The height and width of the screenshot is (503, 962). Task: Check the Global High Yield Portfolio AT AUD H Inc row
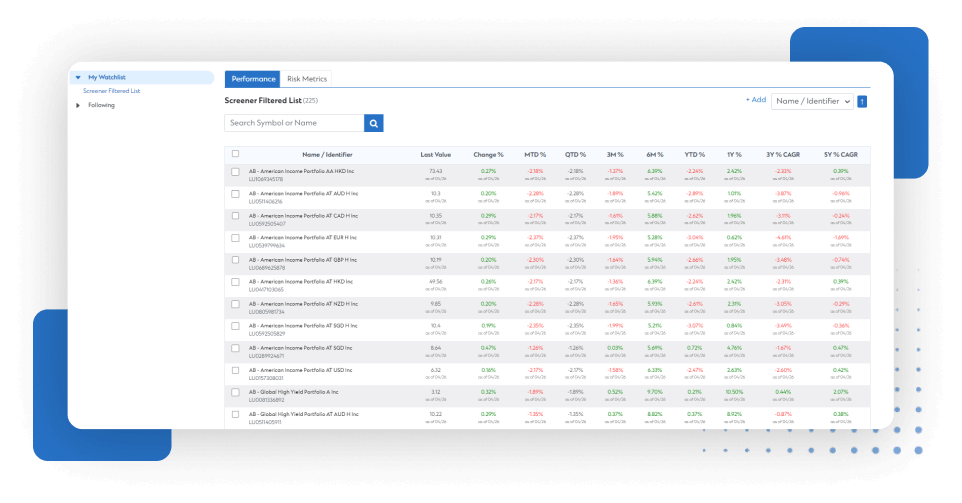coord(236,415)
